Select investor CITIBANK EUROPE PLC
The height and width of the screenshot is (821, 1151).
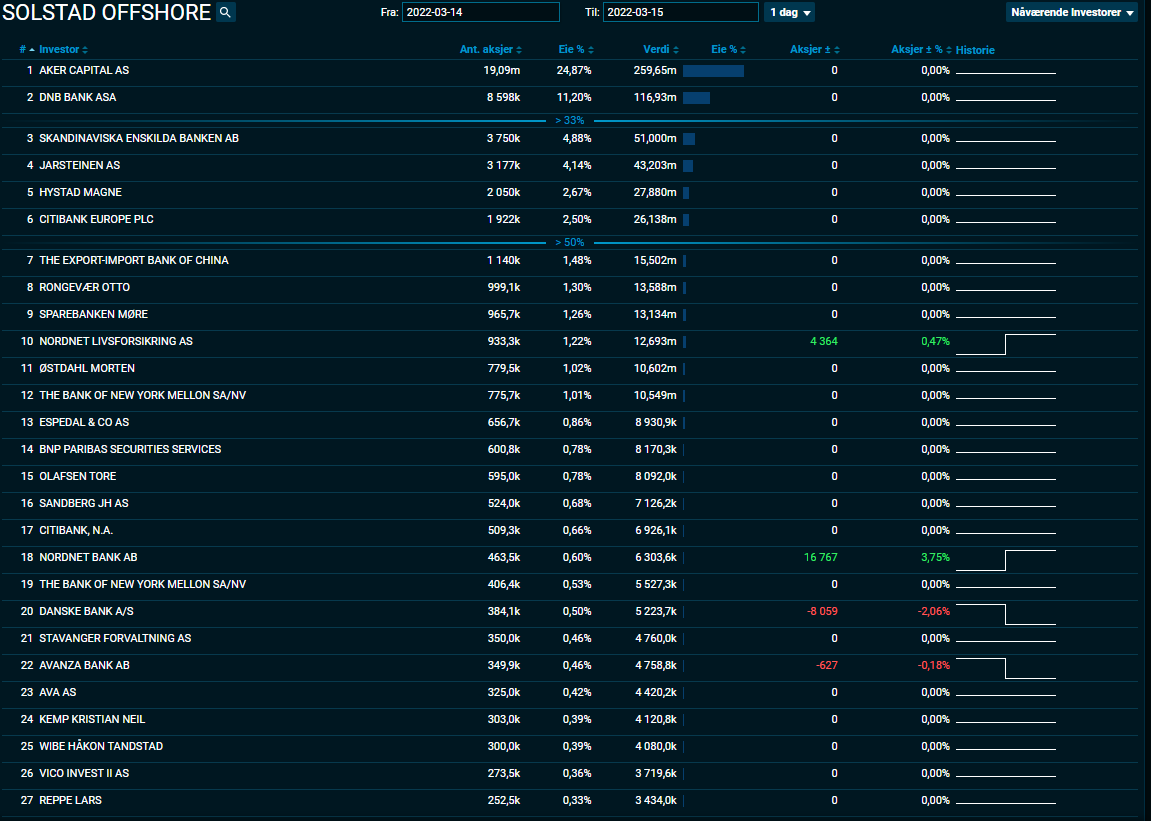coord(96,220)
